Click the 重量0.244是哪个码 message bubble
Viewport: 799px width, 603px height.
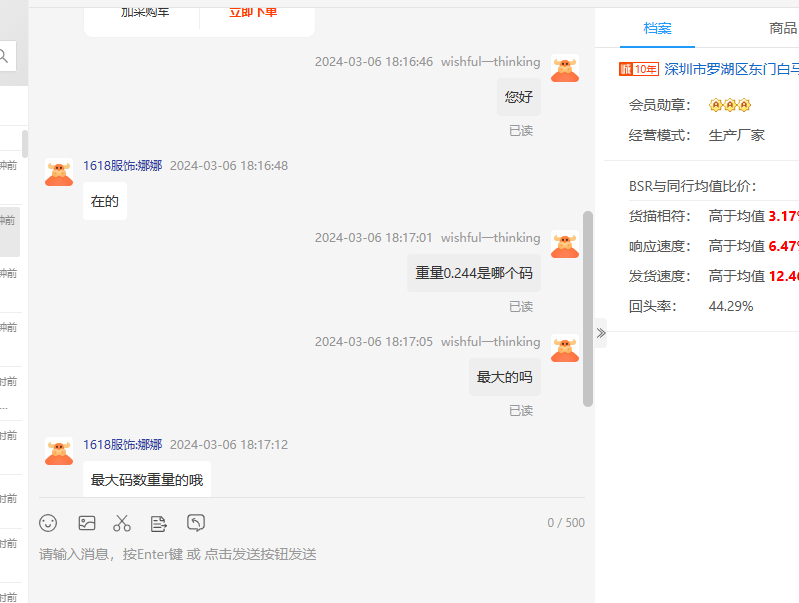(474, 273)
